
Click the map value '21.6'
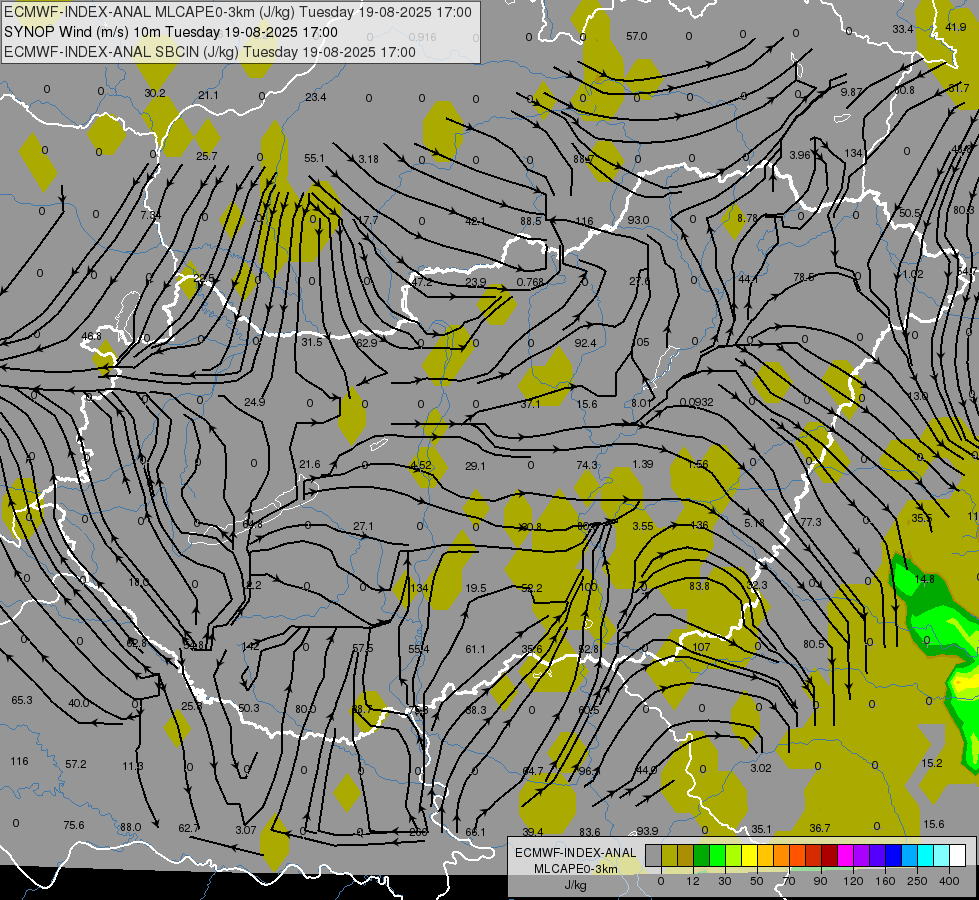point(310,464)
